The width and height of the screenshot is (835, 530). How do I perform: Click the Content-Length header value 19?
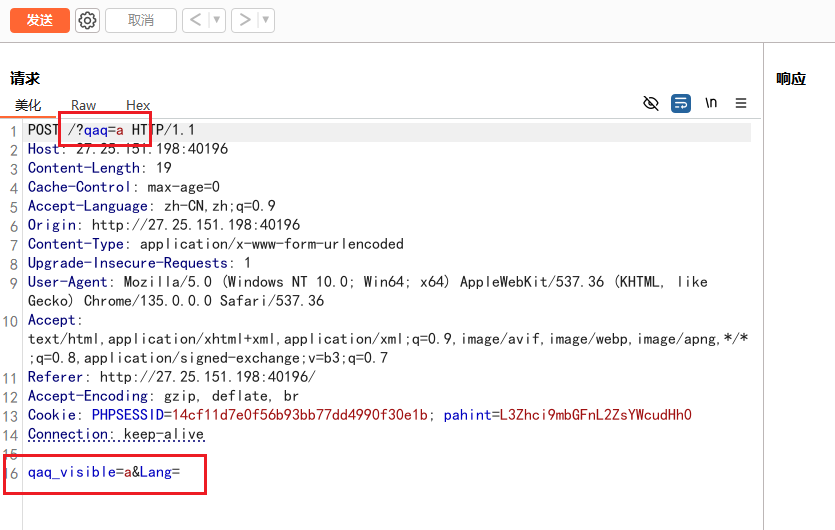[x=164, y=168]
